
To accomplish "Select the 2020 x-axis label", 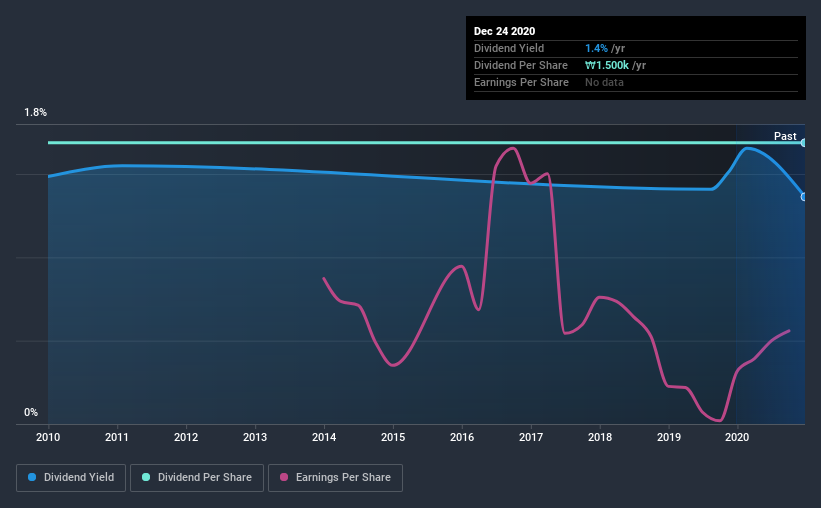I will pyautogui.click(x=737, y=437).
